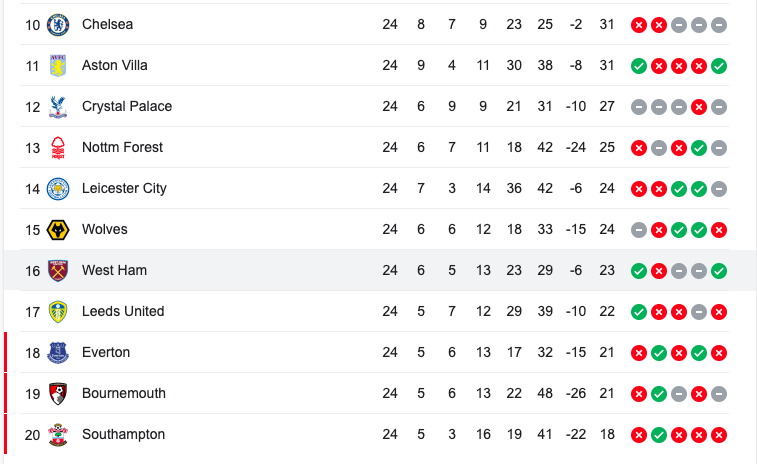Open the Wolves team name link
The height and width of the screenshot is (464, 757).
(105, 229)
